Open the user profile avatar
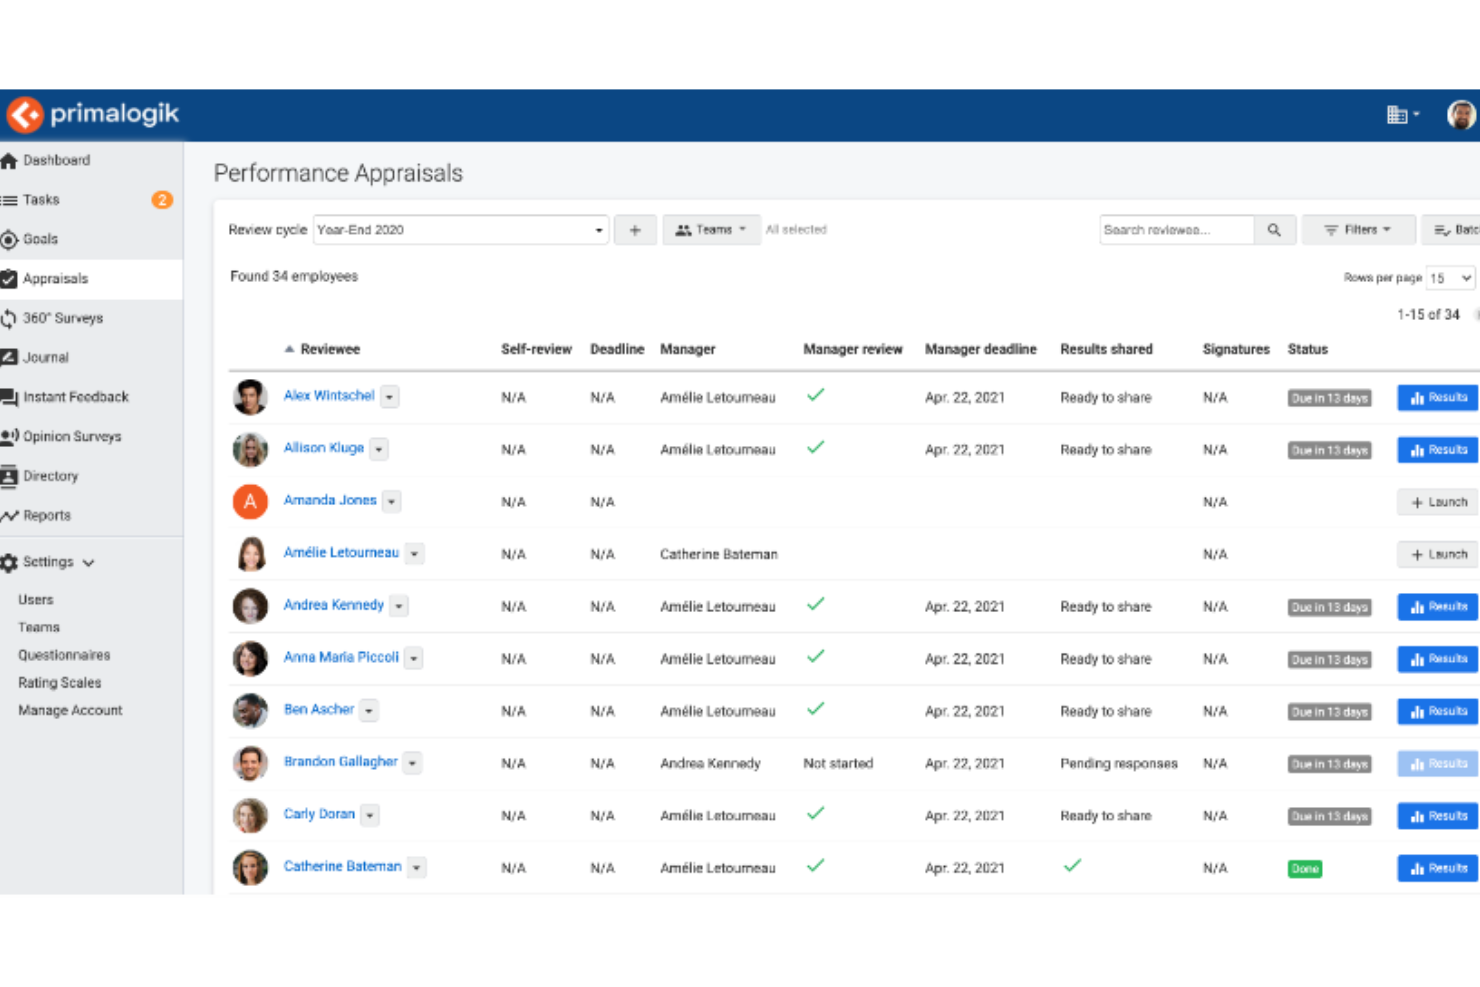This screenshot has width=1480, height=987. click(x=1461, y=115)
